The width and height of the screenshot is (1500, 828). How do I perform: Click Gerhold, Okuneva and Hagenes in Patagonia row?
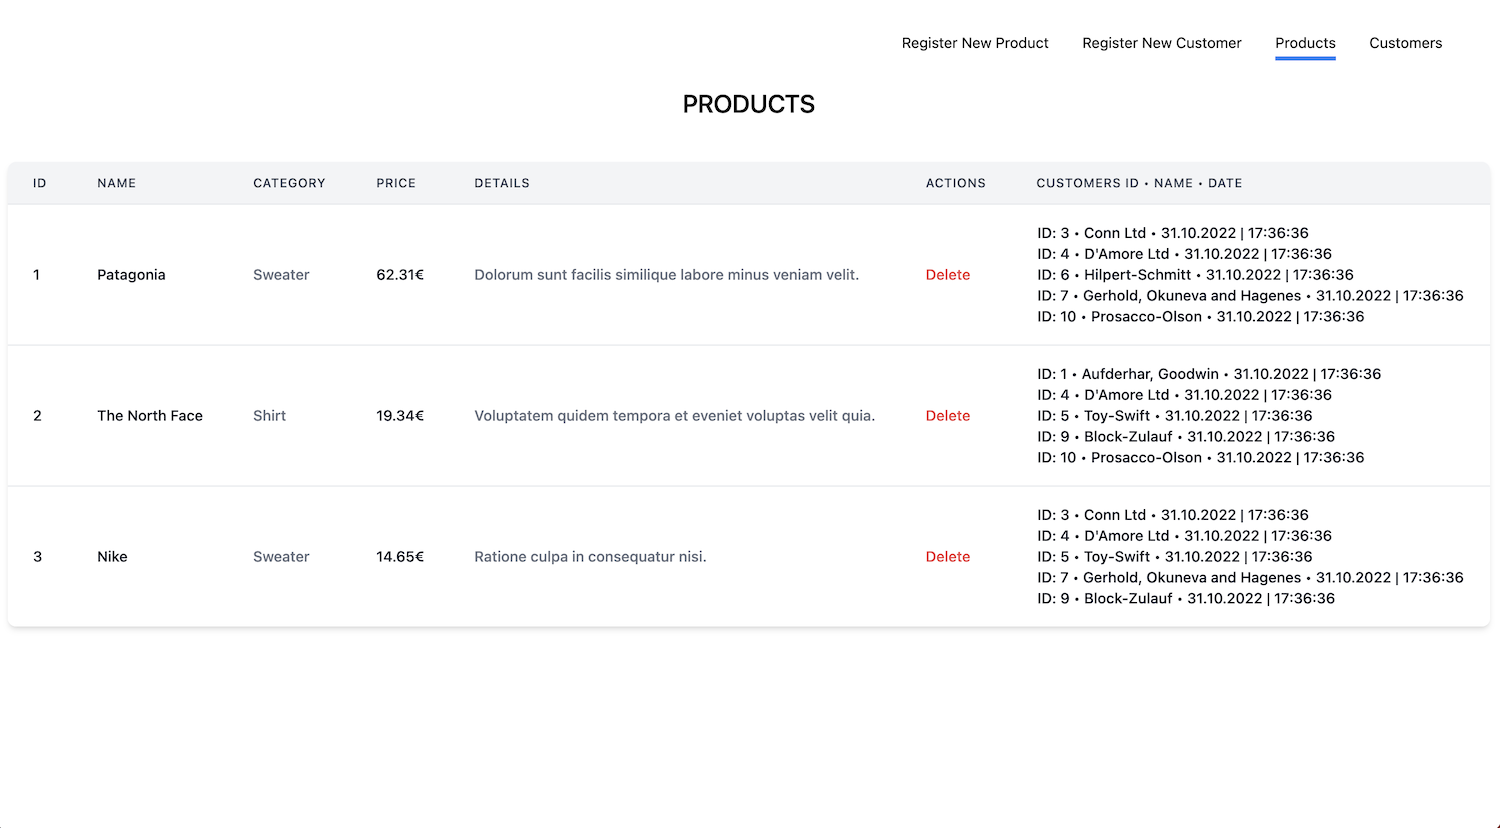pos(1250,296)
